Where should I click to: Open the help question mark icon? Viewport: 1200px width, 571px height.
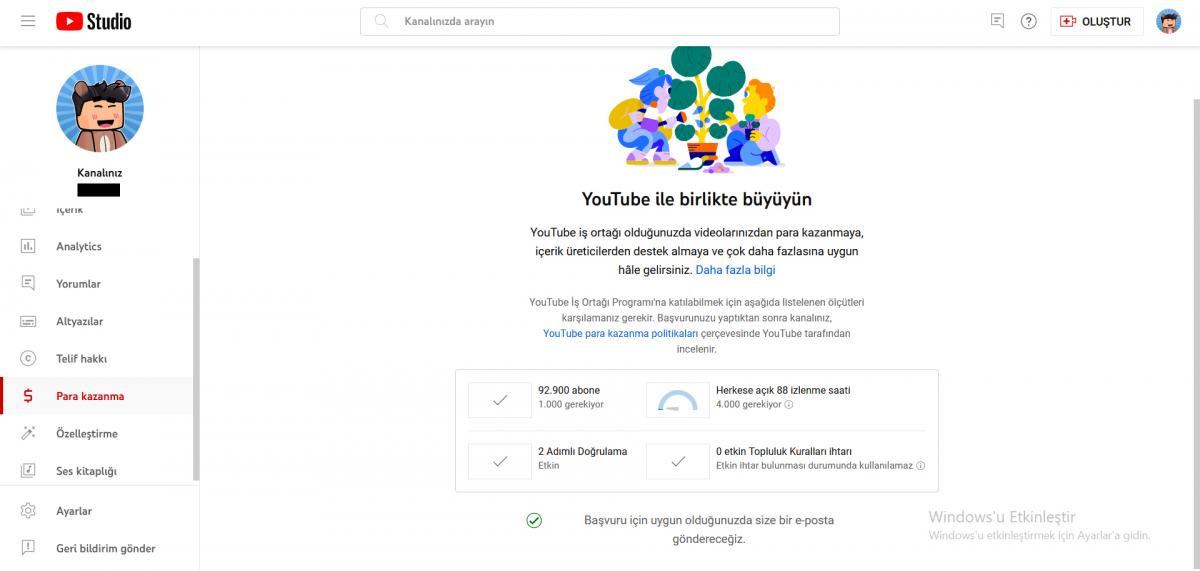[x=1029, y=21]
